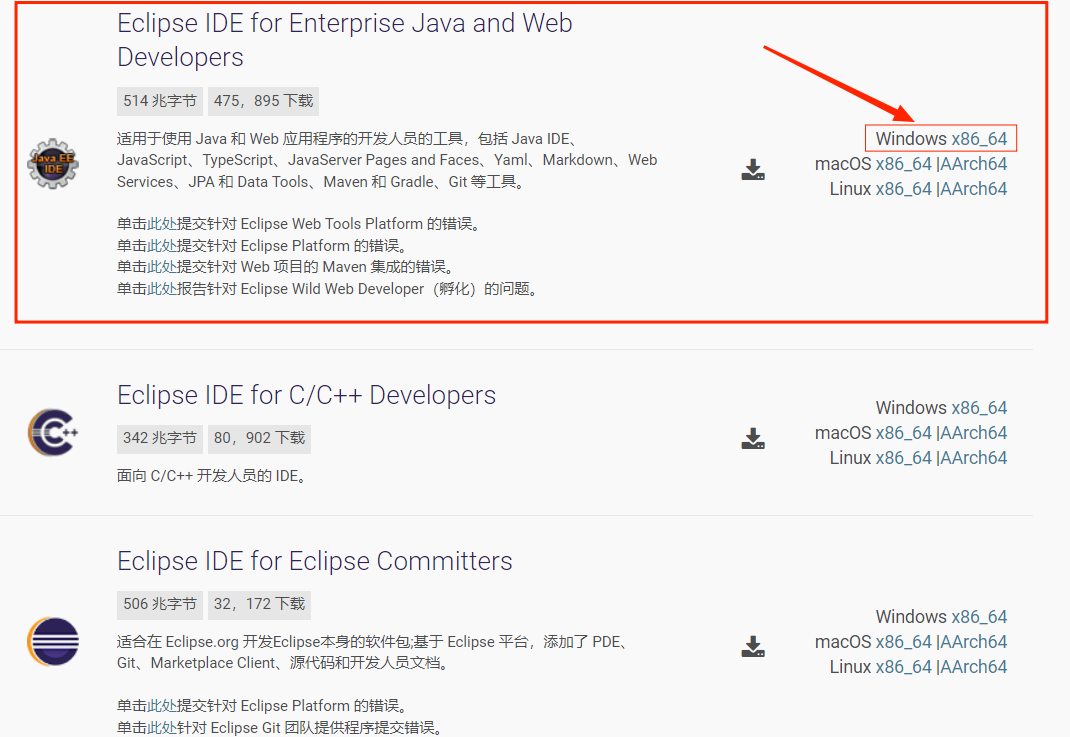
Task: Download Linux AArch64 for Eclipse Committers package
Action: pos(974,667)
